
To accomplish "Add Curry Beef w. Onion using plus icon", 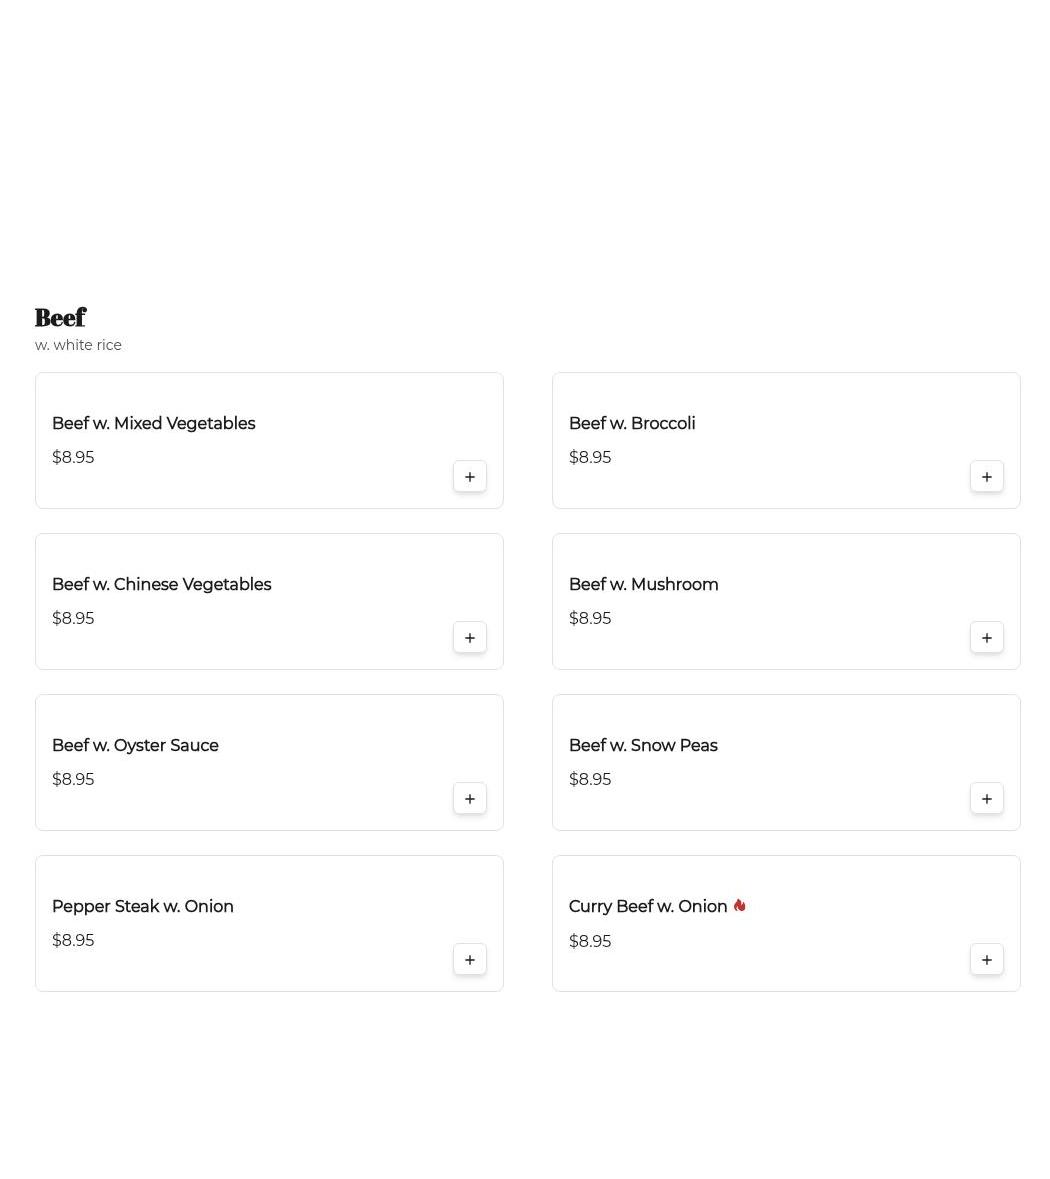I will (986, 959).
